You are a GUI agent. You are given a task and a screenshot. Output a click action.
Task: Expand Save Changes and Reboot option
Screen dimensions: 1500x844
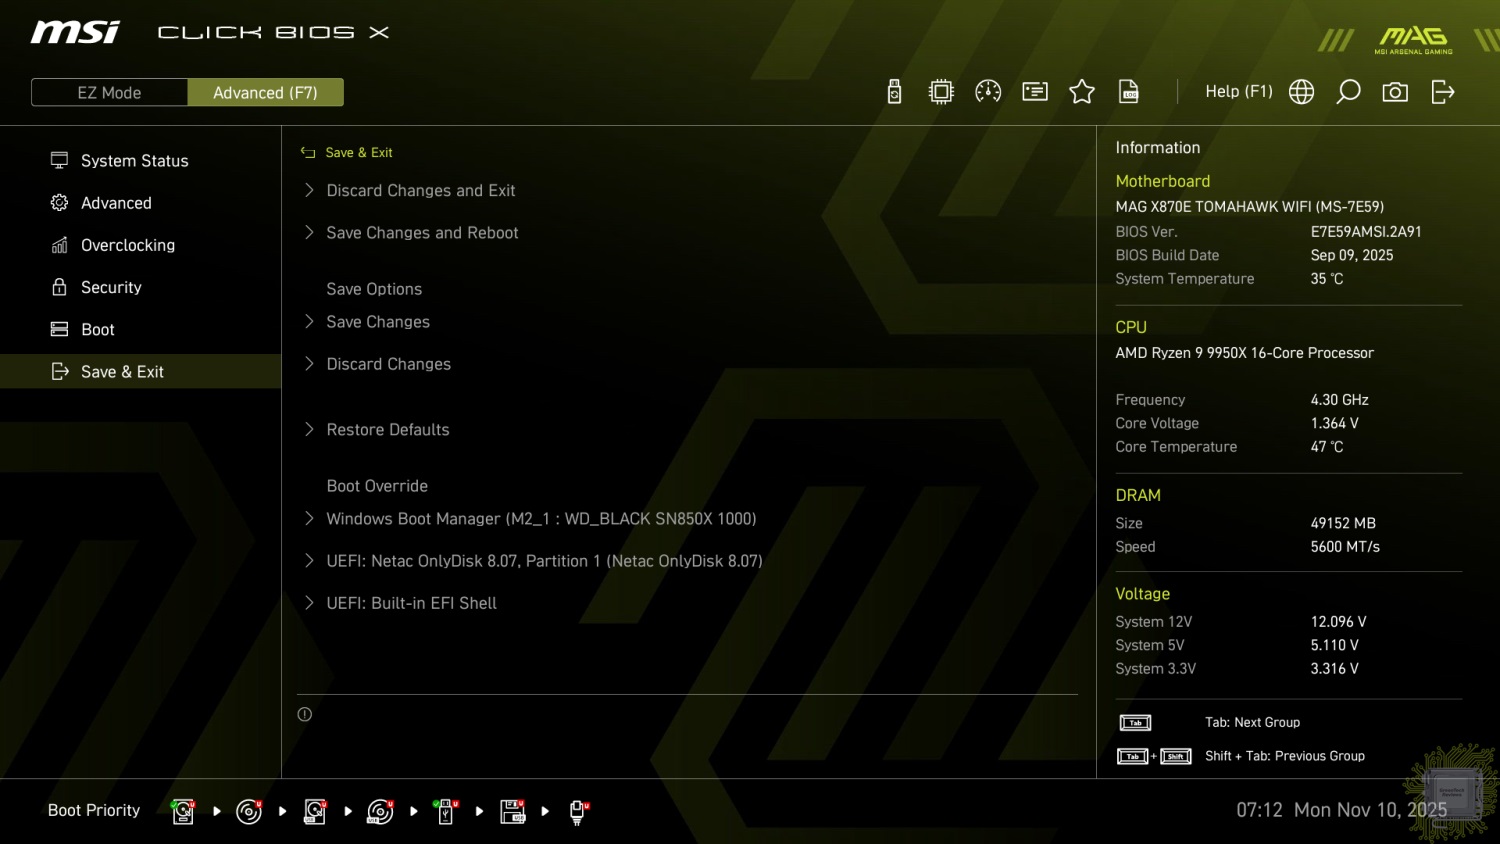point(422,232)
